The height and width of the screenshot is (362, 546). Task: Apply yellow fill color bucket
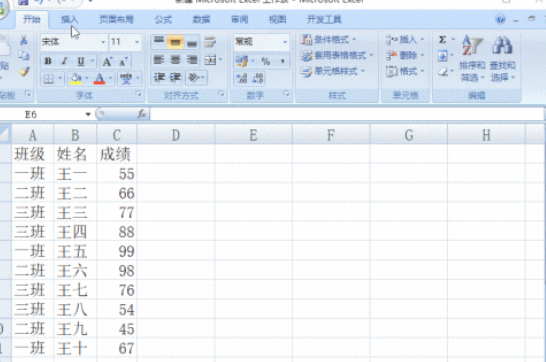coord(76,79)
